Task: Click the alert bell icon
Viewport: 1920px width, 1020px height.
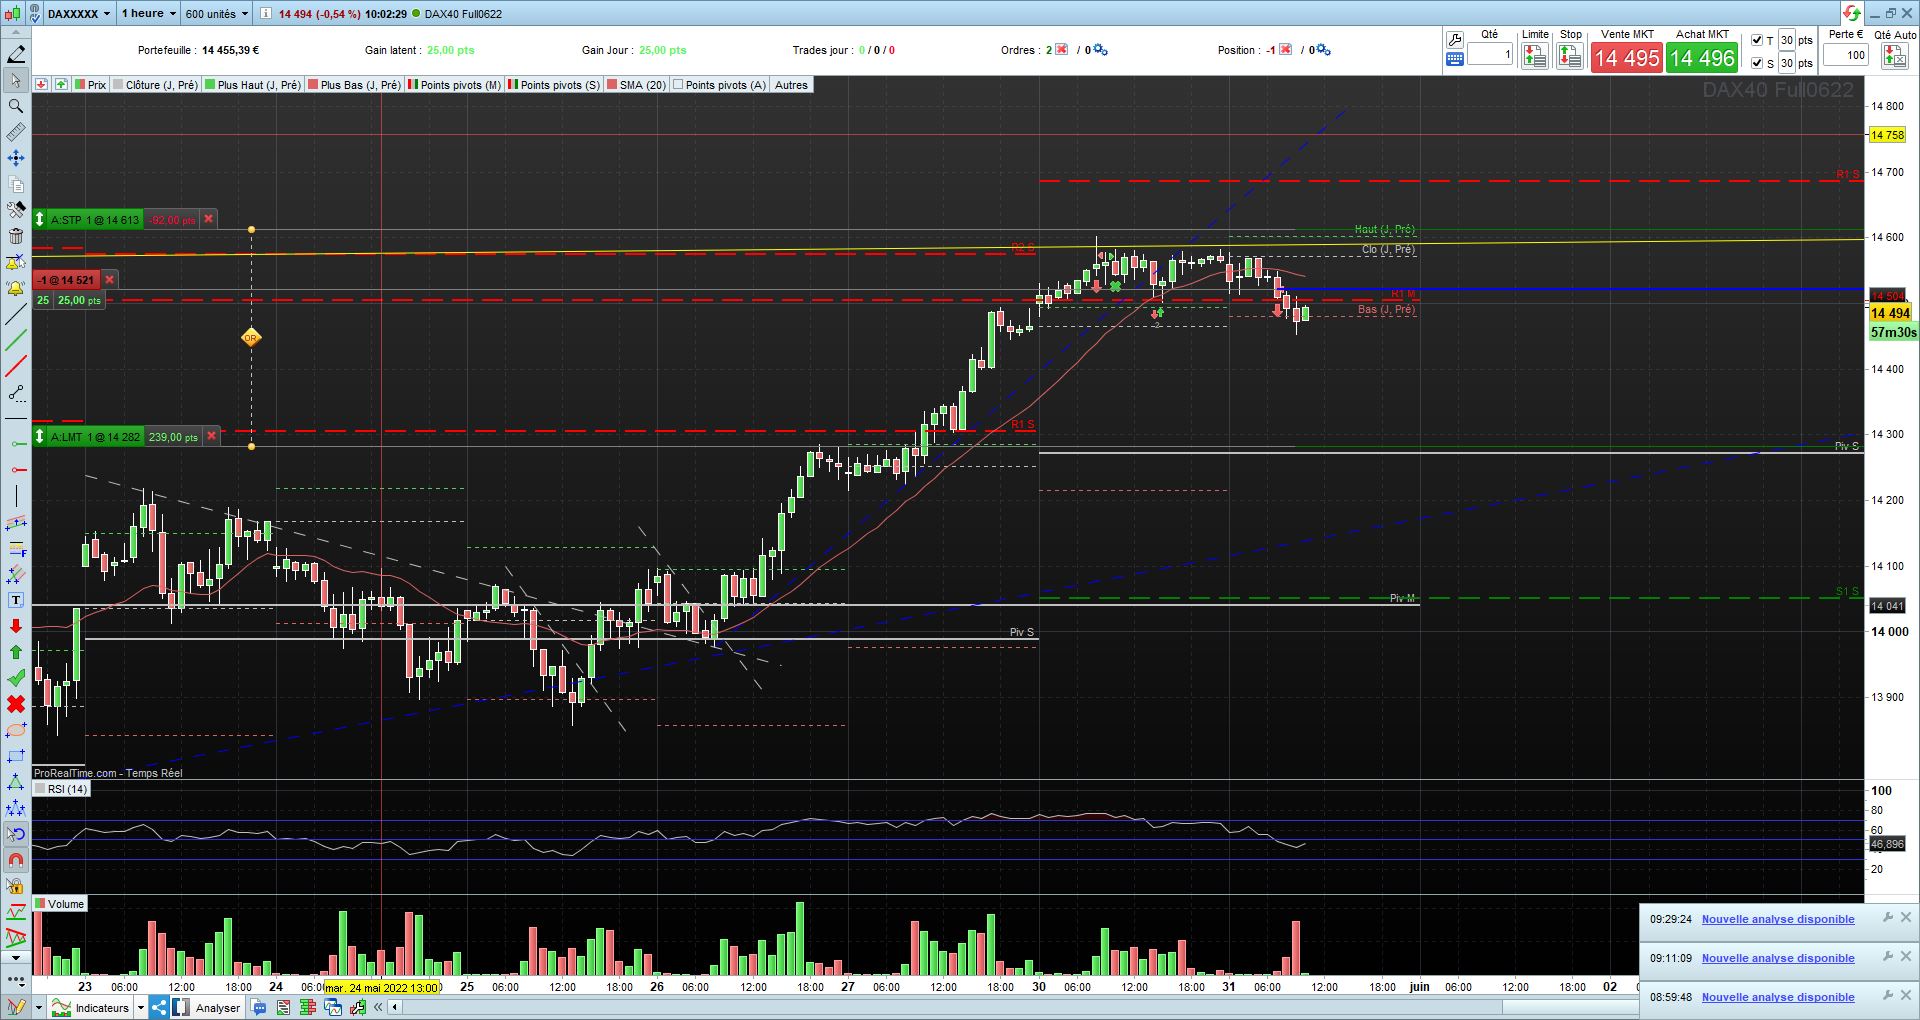Action: pyautogui.click(x=16, y=288)
